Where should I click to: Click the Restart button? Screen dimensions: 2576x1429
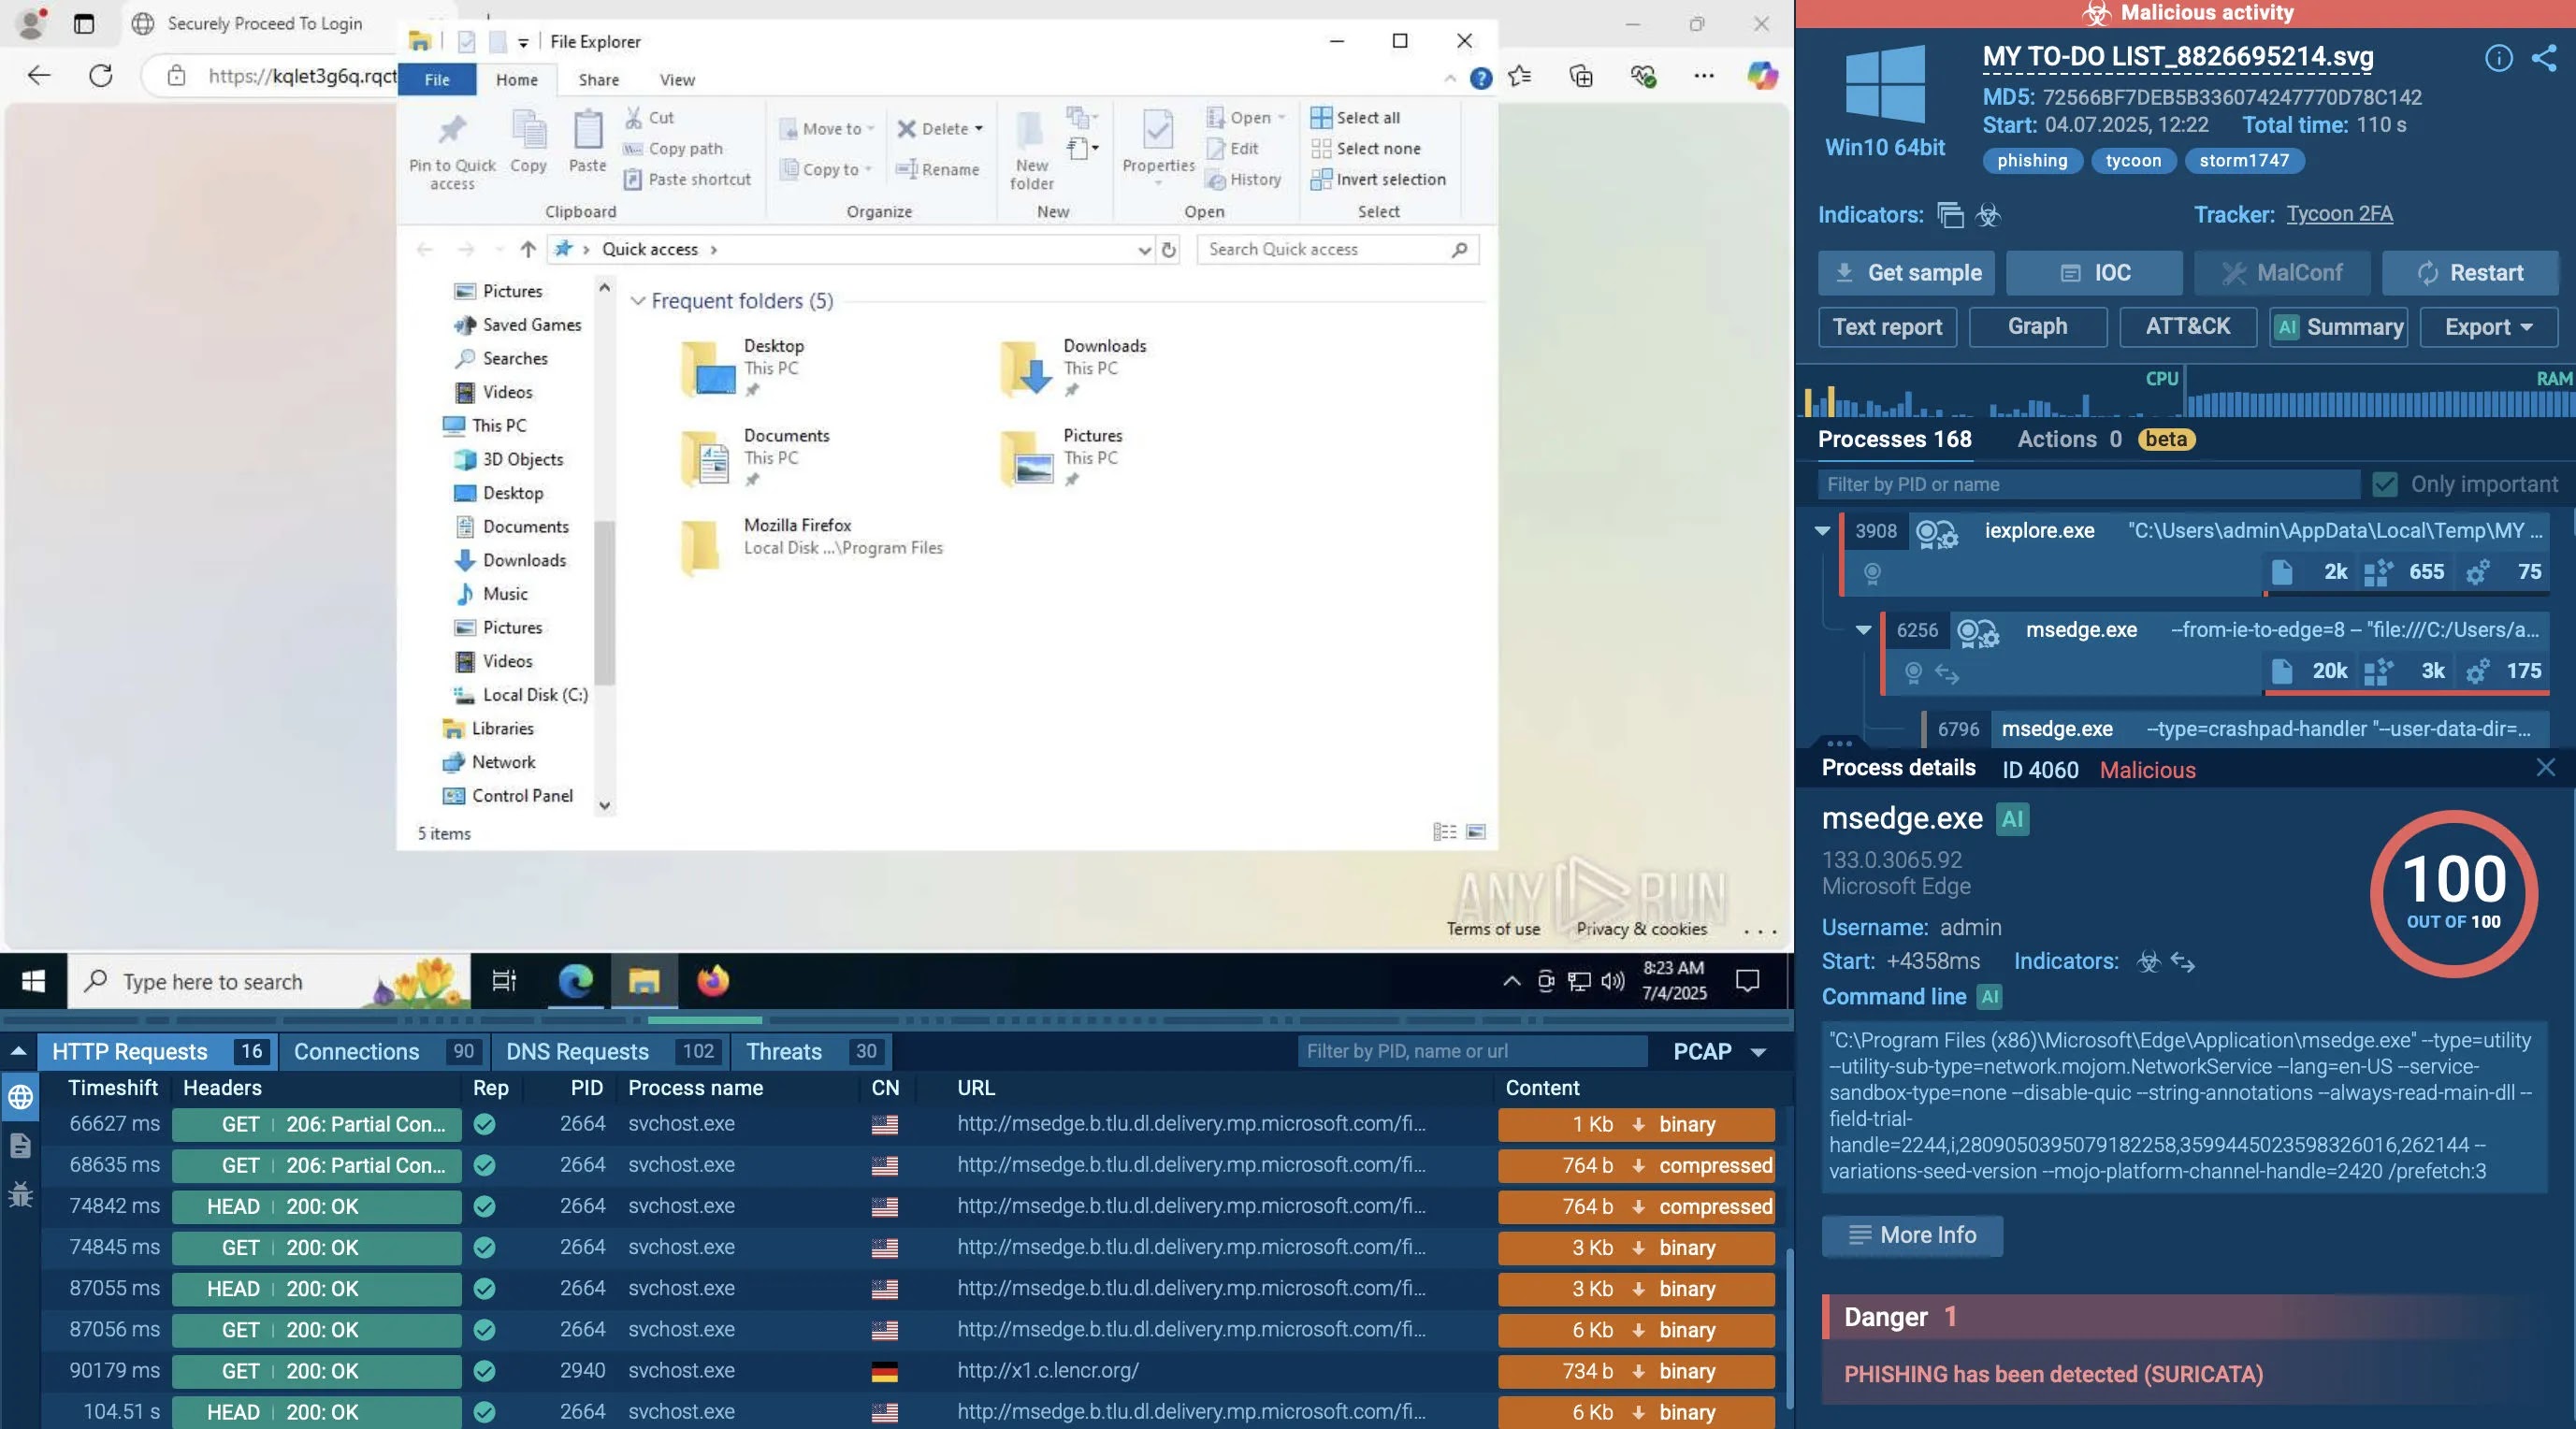(x=2470, y=273)
